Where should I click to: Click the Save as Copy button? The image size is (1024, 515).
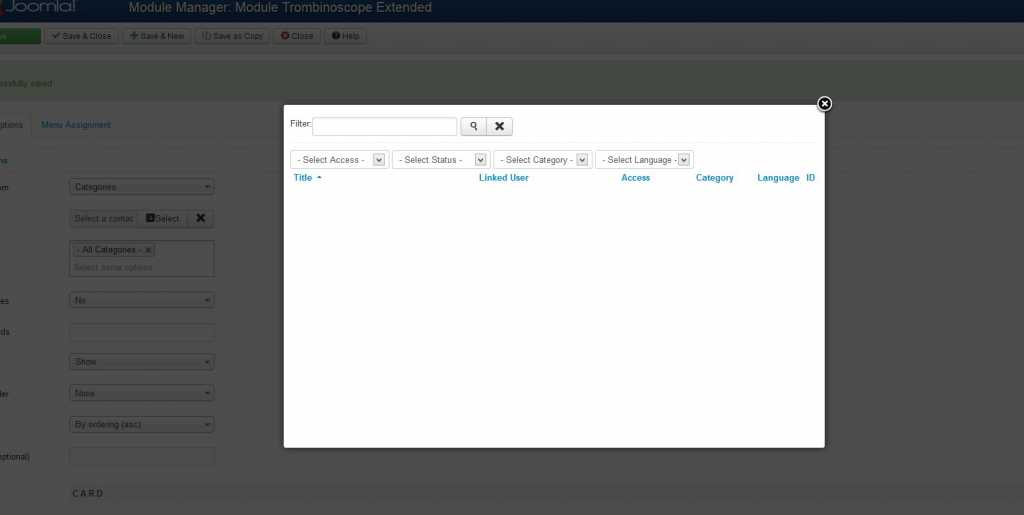pyautogui.click(x=232, y=36)
